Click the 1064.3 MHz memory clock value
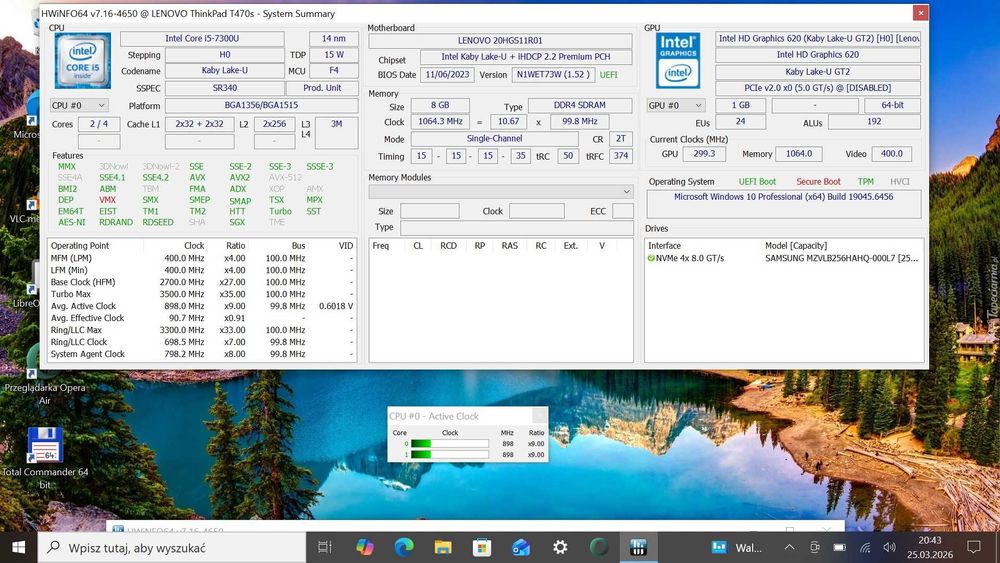 pyautogui.click(x=440, y=121)
